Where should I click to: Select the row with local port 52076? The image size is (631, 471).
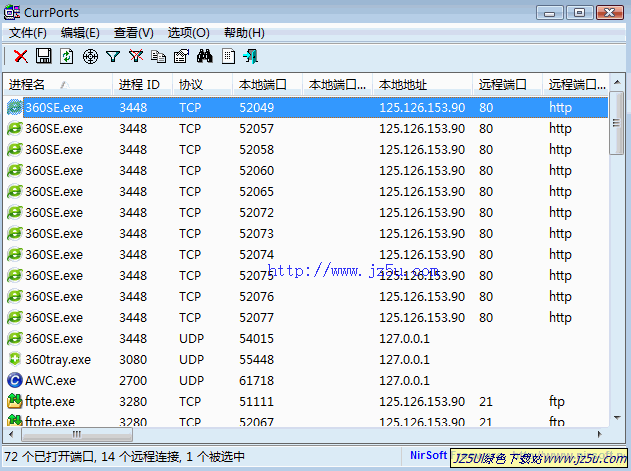click(306, 296)
